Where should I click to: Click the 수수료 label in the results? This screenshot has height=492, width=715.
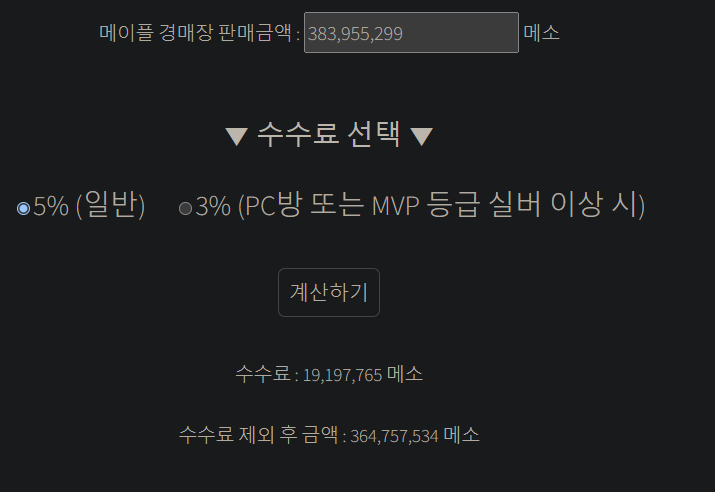tap(263, 373)
